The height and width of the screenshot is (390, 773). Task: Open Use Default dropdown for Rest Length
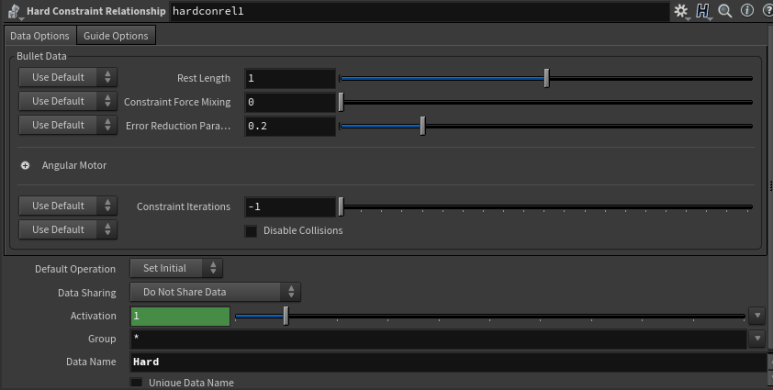point(68,77)
